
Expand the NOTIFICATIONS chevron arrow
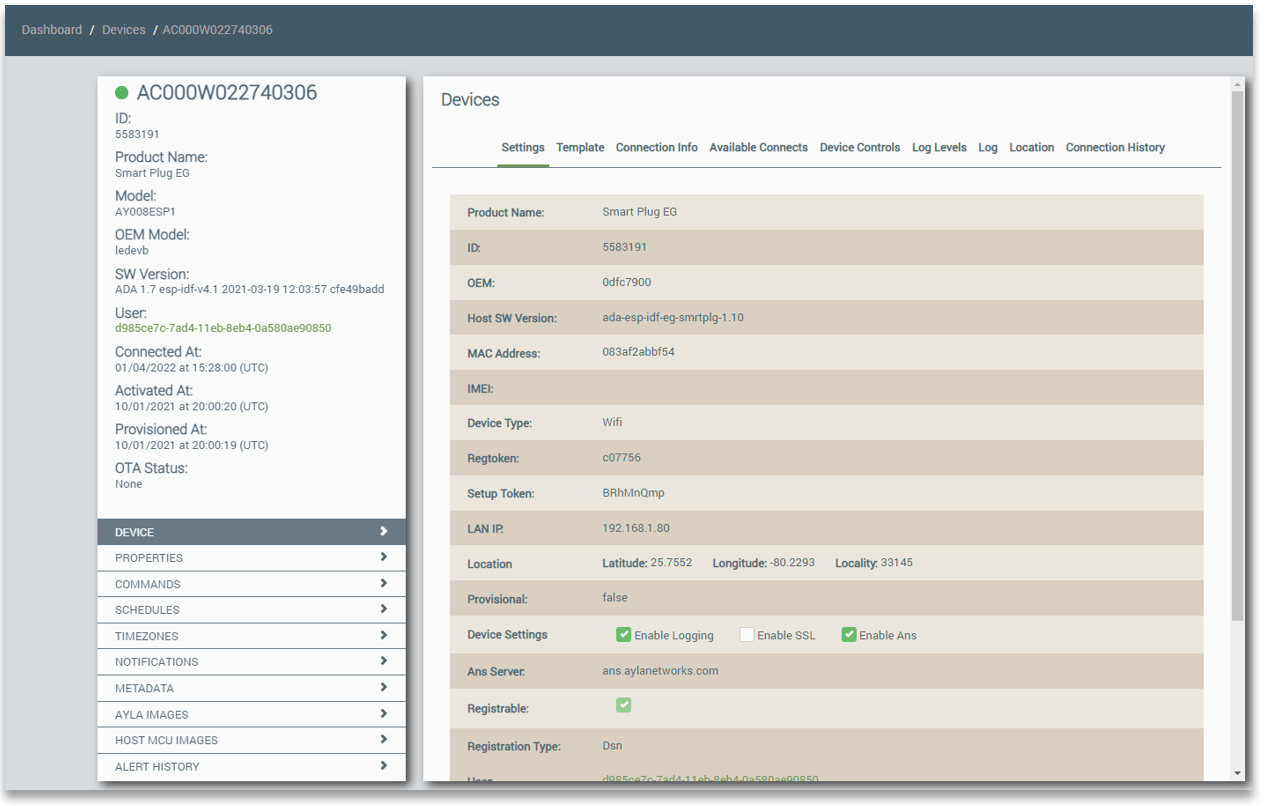383,661
